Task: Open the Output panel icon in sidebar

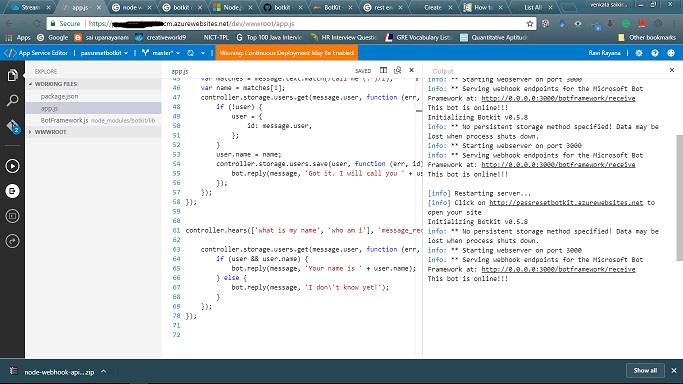Action: click(12, 191)
